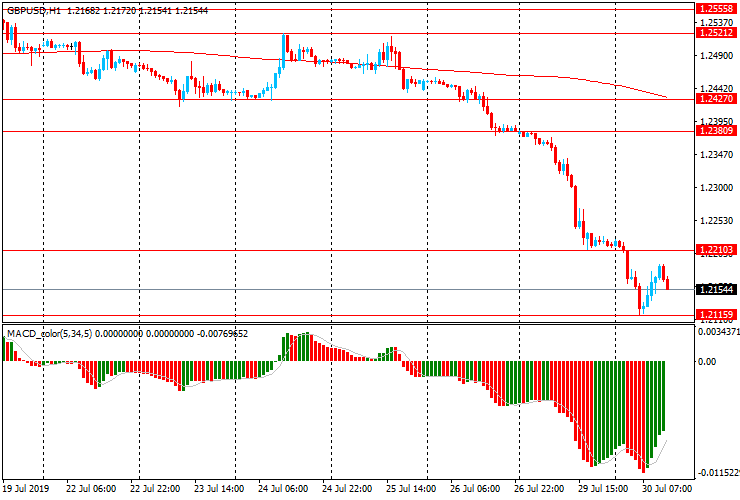Click the 25 Jul 14:00 time label
This screenshot has width=740, height=500.
[411, 488]
